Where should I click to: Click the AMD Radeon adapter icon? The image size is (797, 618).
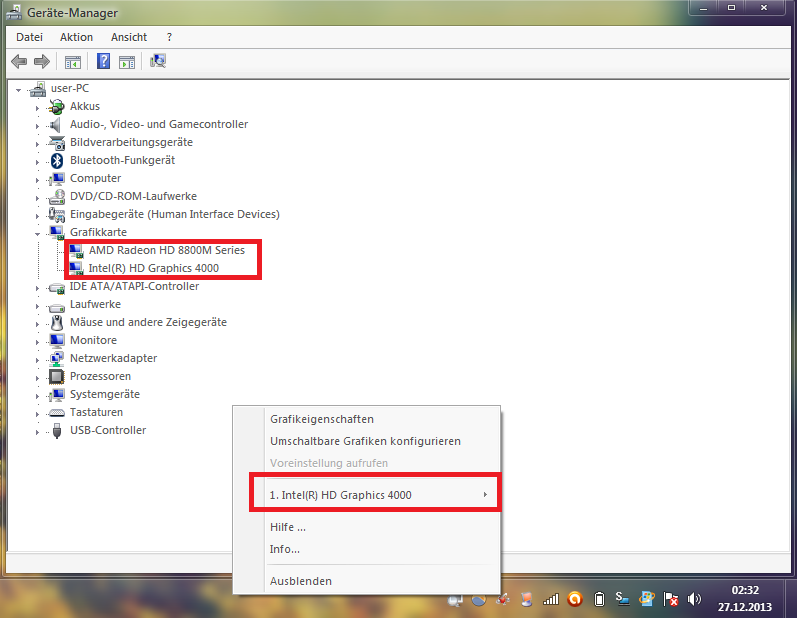point(76,251)
